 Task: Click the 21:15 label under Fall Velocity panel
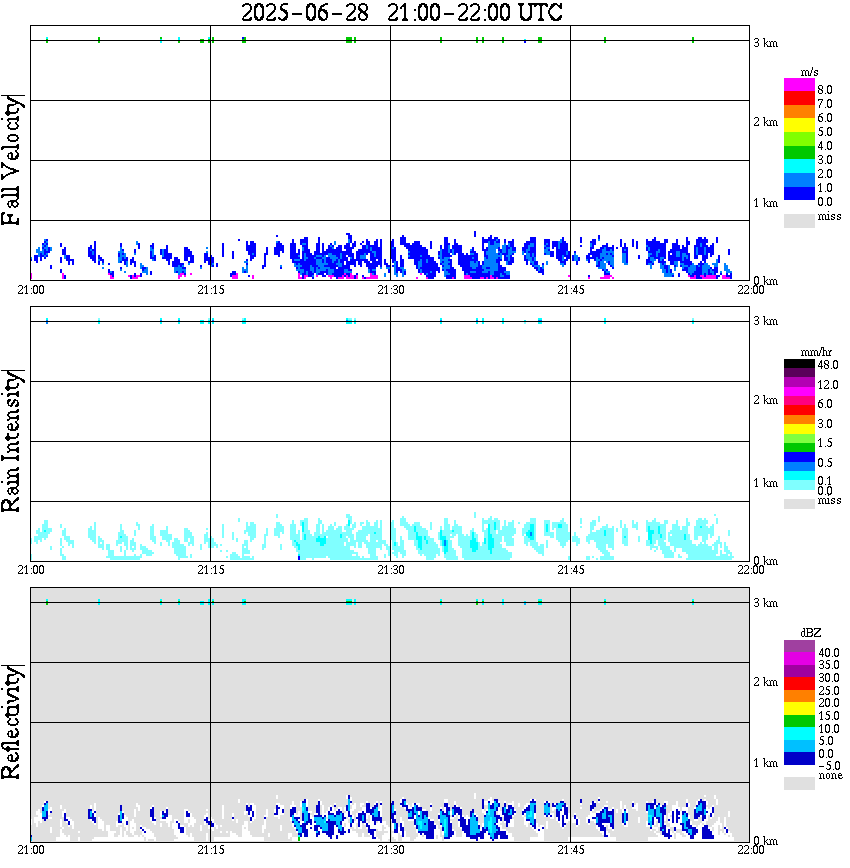point(211,290)
